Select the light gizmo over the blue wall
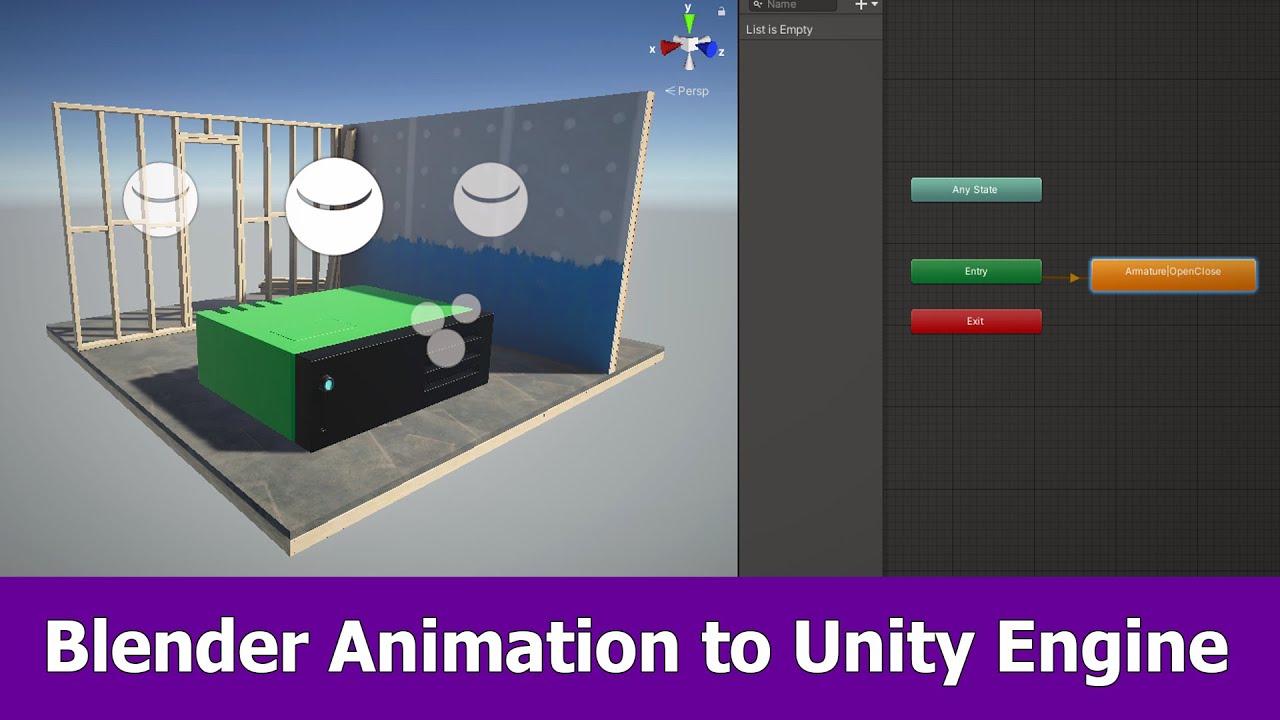This screenshot has width=1280, height=720. [x=490, y=200]
